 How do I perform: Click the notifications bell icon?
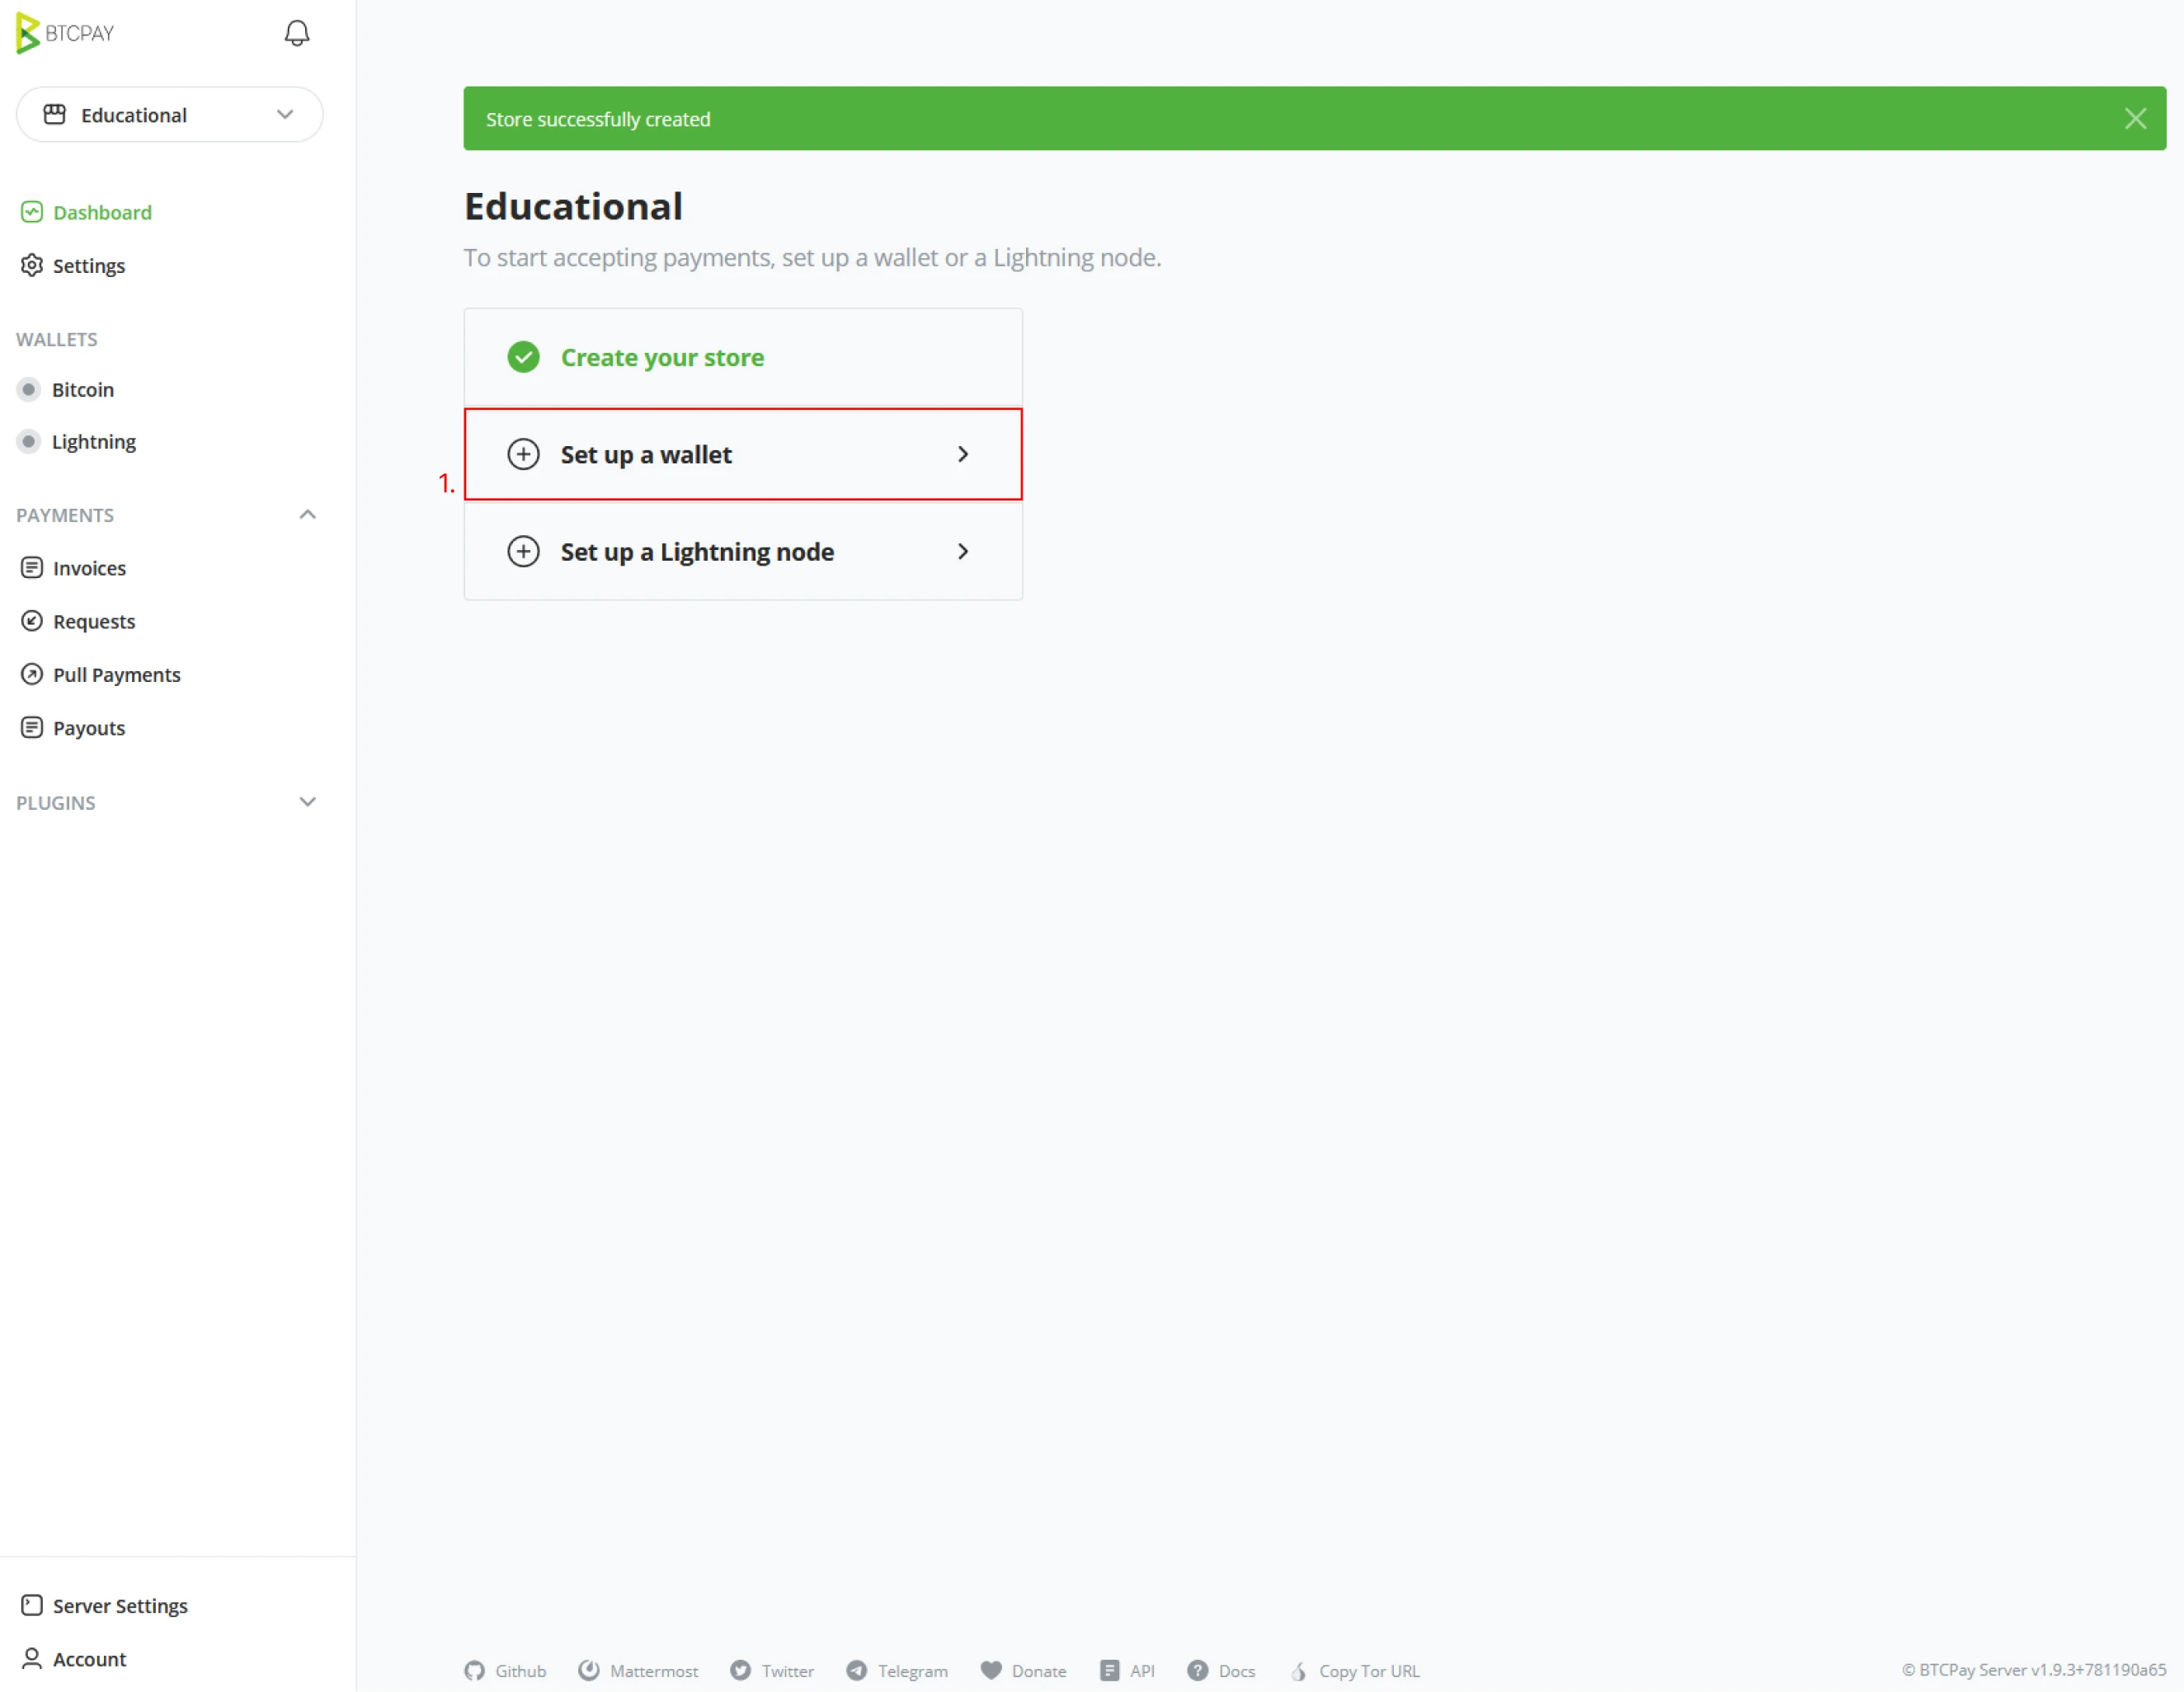pos(296,33)
